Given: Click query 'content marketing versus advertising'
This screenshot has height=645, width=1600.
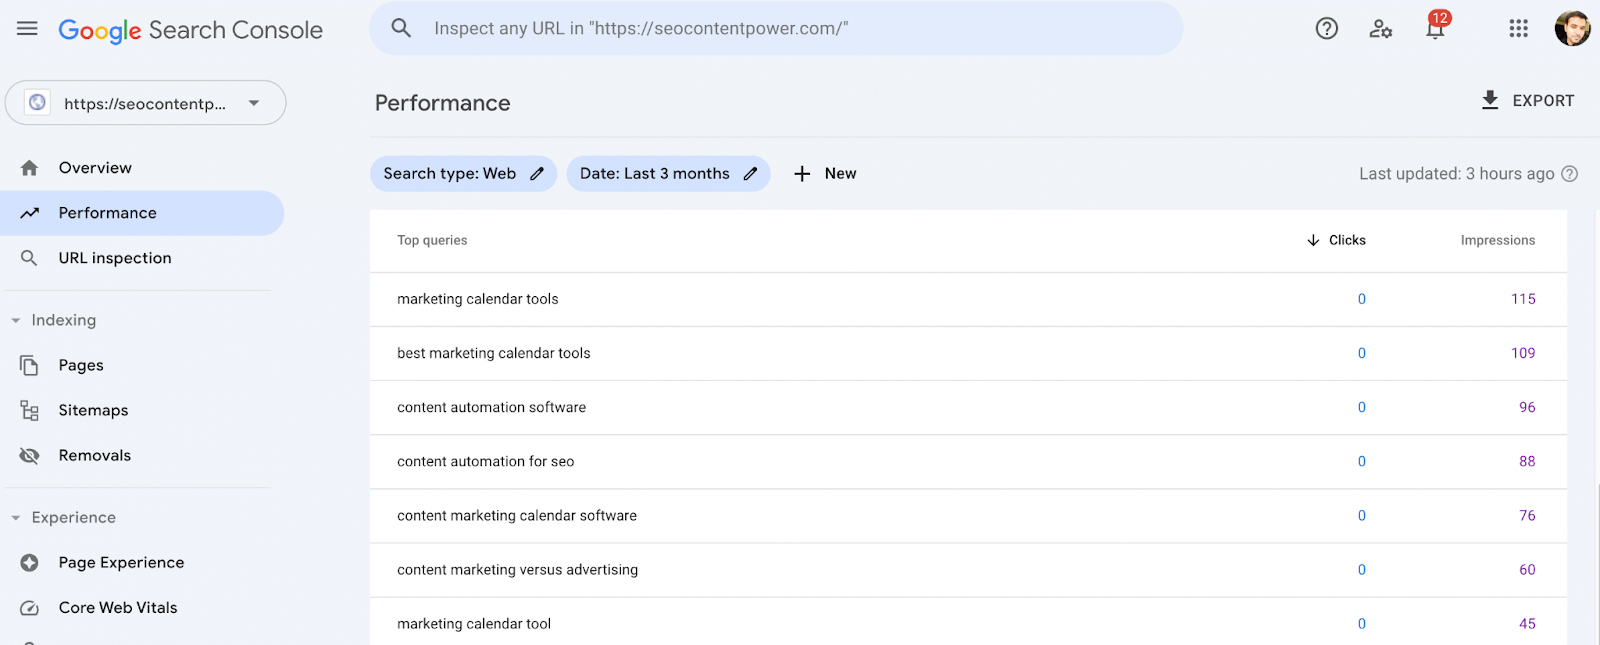Looking at the screenshot, I should 518,570.
